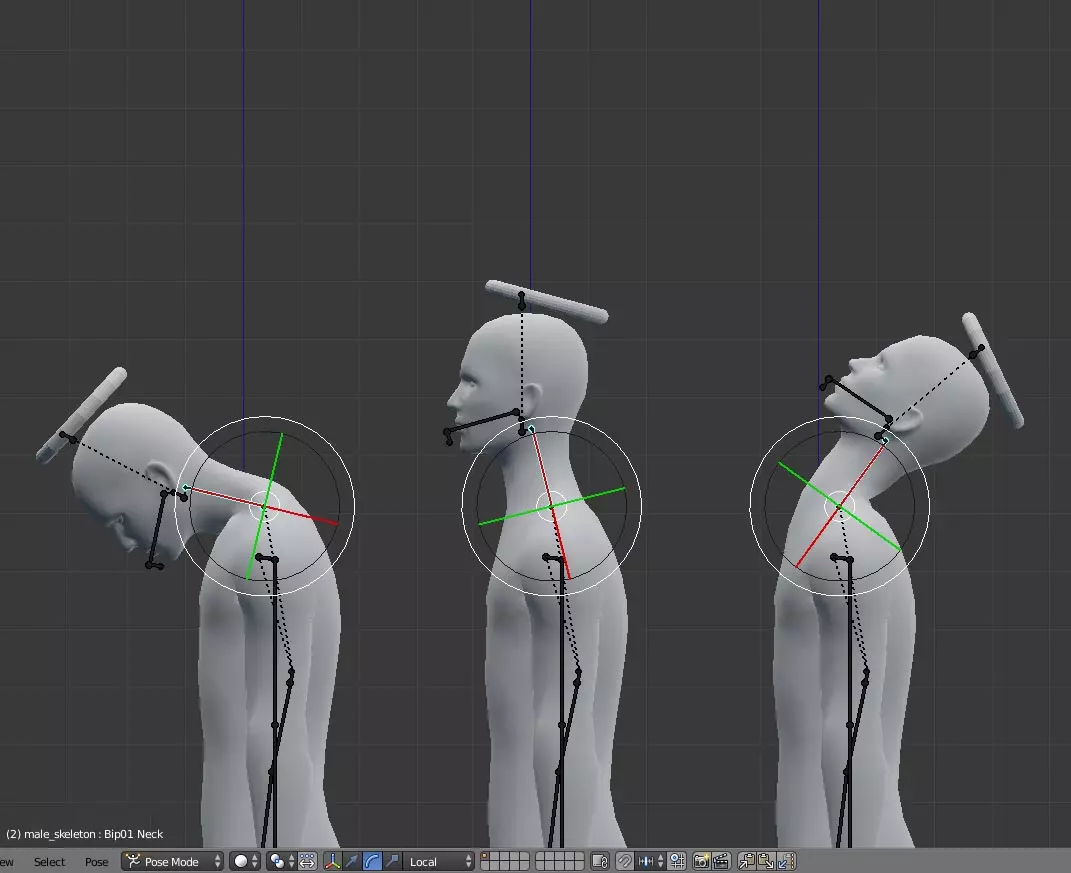Open the Select menu

click(x=49, y=861)
